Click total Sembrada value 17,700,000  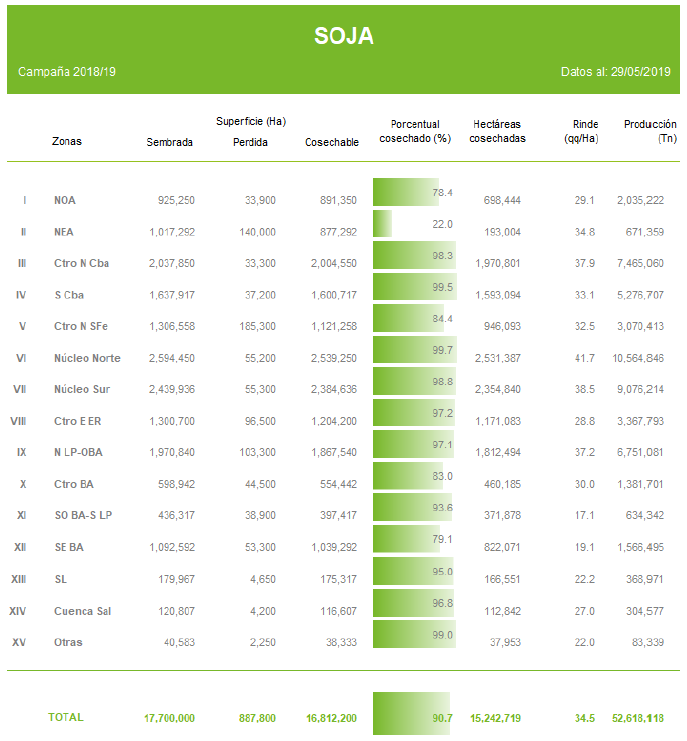[169, 718]
